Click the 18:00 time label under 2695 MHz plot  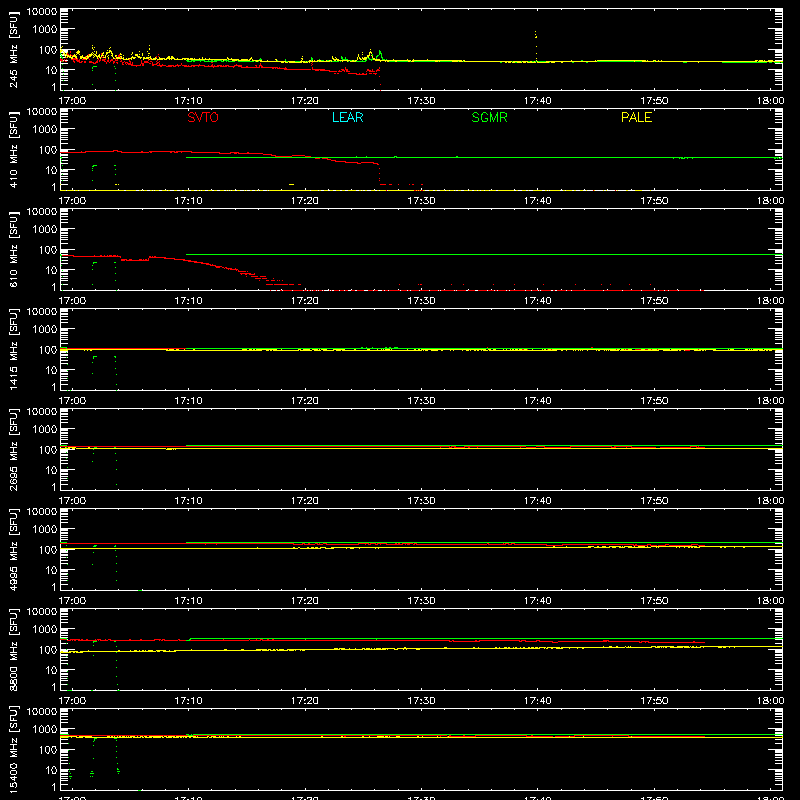[770, 501]
